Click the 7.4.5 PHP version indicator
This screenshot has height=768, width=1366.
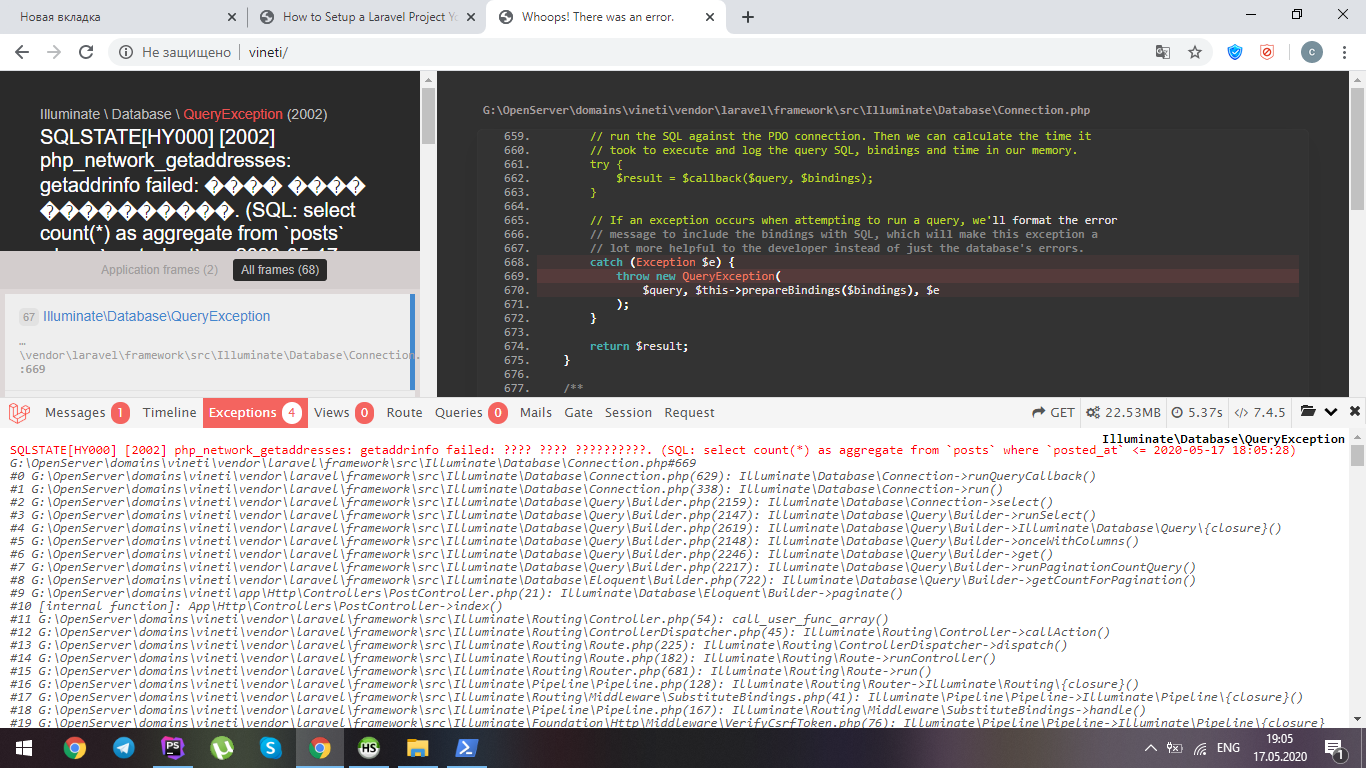(1260, 412)
